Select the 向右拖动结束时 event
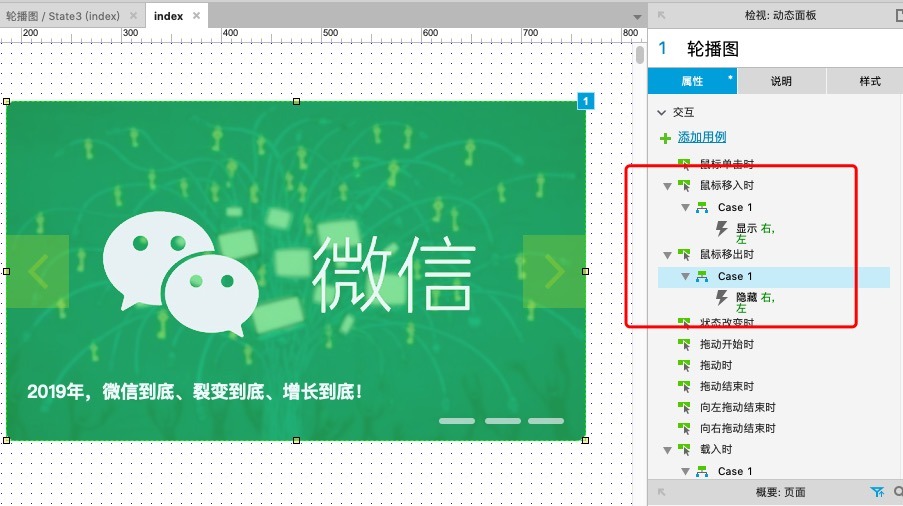 (x=738, y=428)
